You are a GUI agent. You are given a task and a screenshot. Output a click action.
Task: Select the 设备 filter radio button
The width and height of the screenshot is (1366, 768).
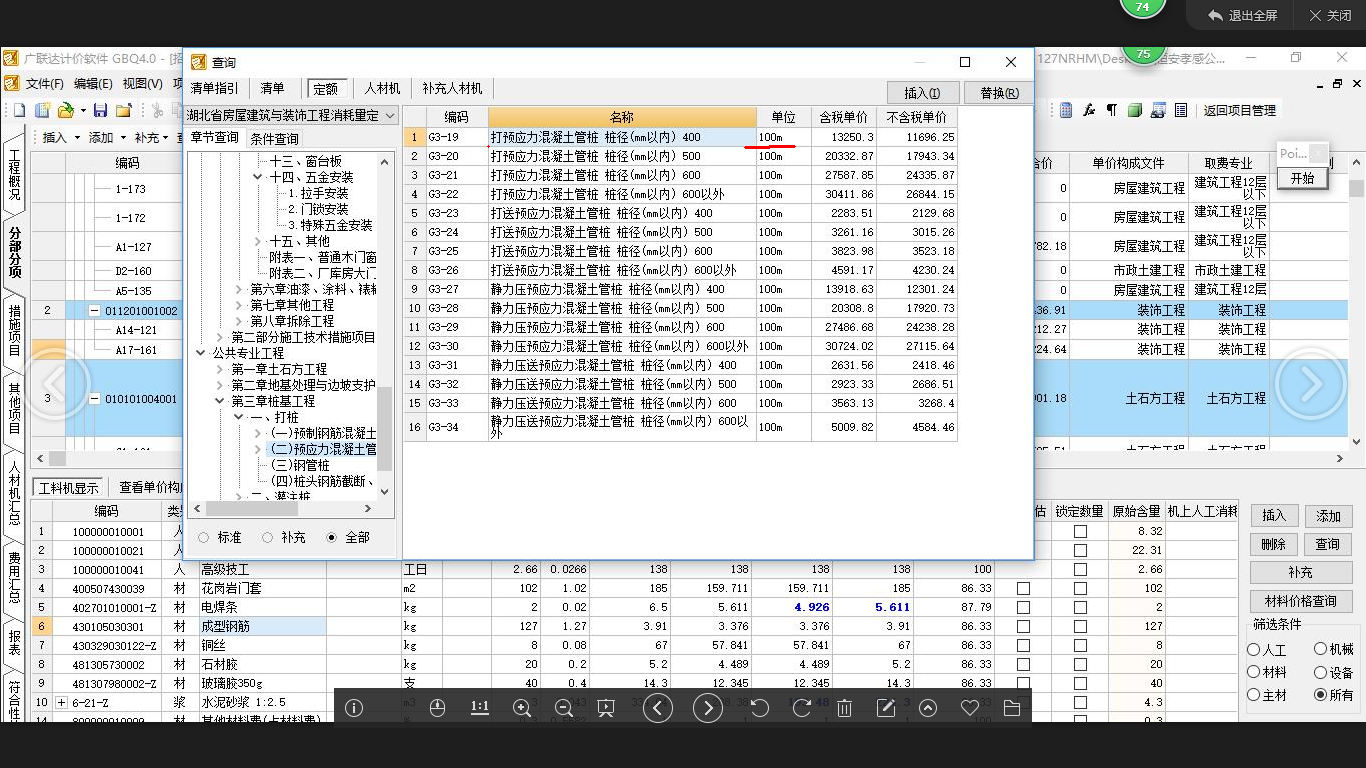click(x=1320, y=673)
